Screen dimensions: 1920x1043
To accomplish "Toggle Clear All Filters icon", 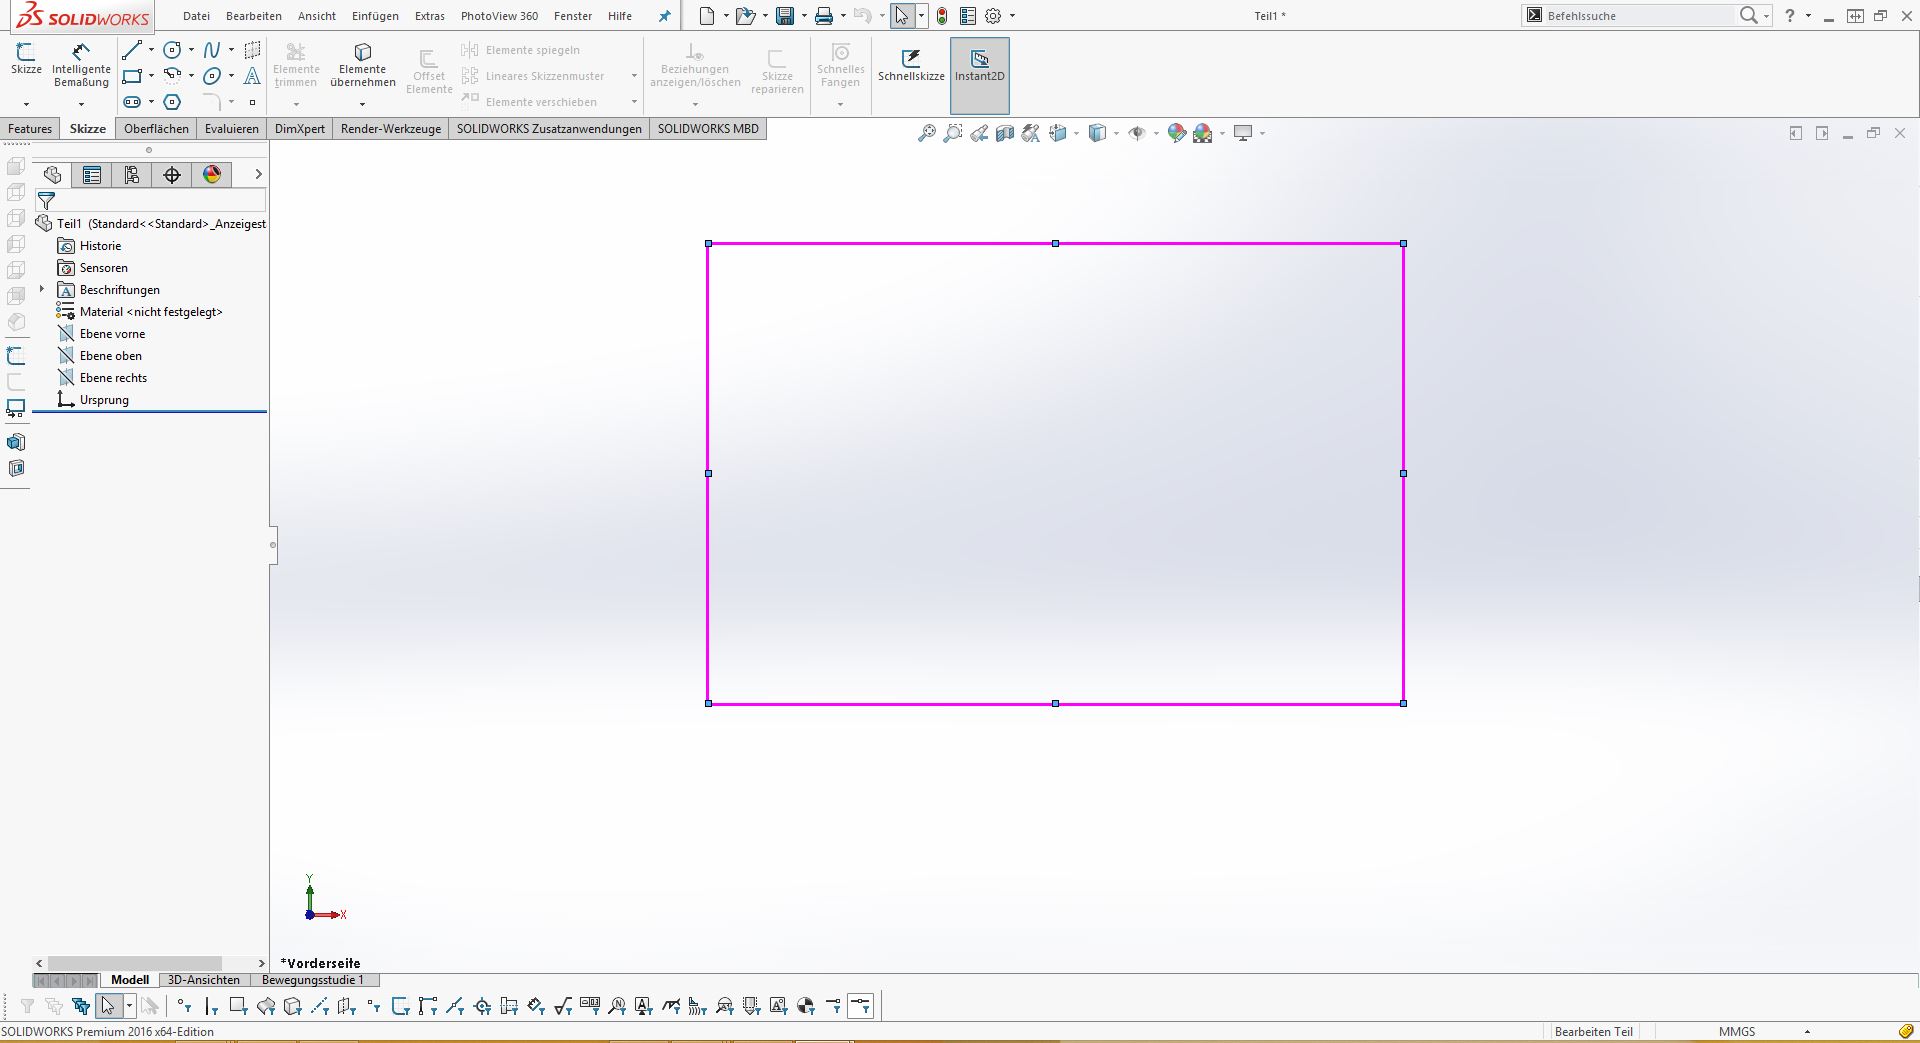I will [54, 1006].
